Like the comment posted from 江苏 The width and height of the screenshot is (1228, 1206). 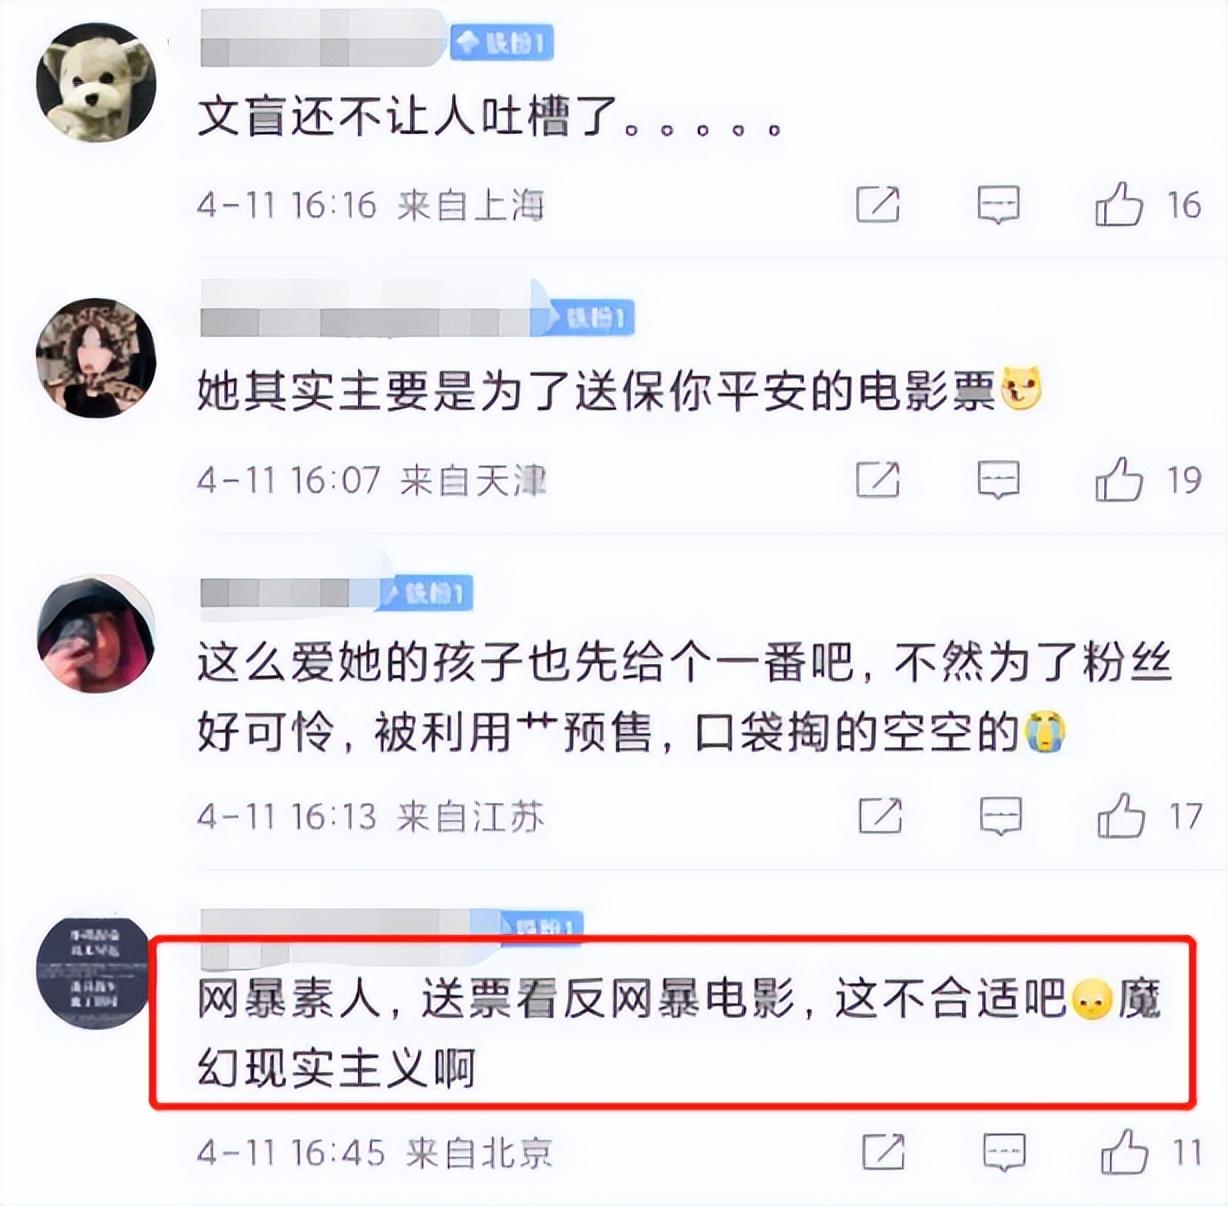(x=1121, y=815)
